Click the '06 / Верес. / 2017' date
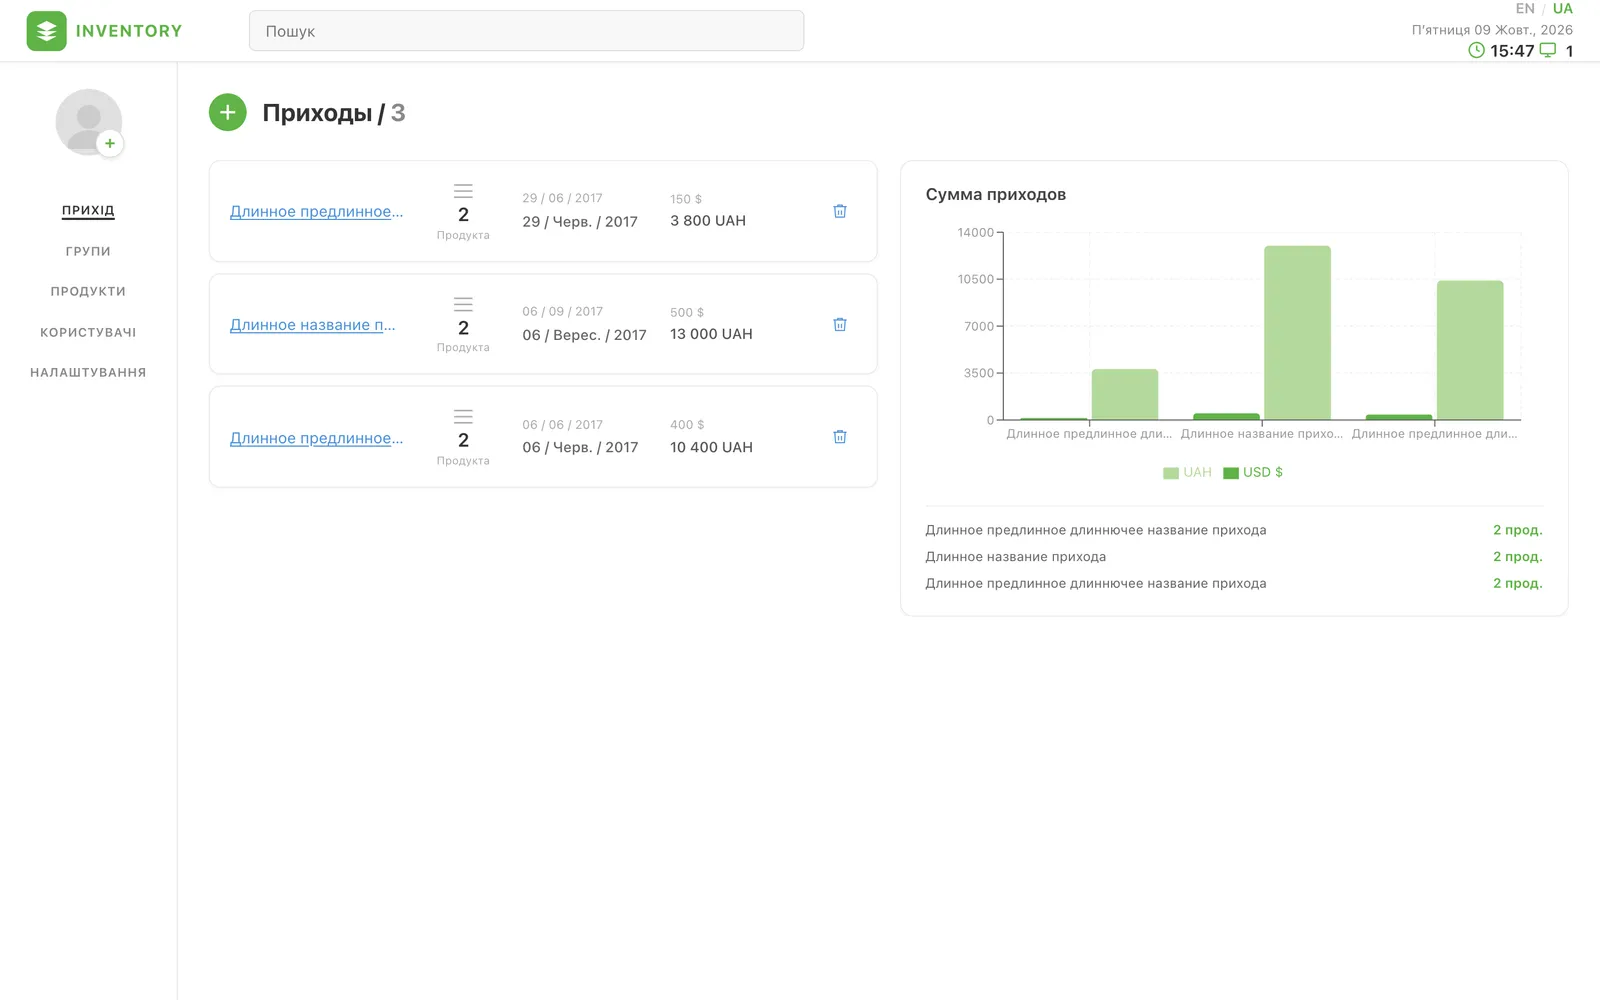 click(x=584, y=335)
